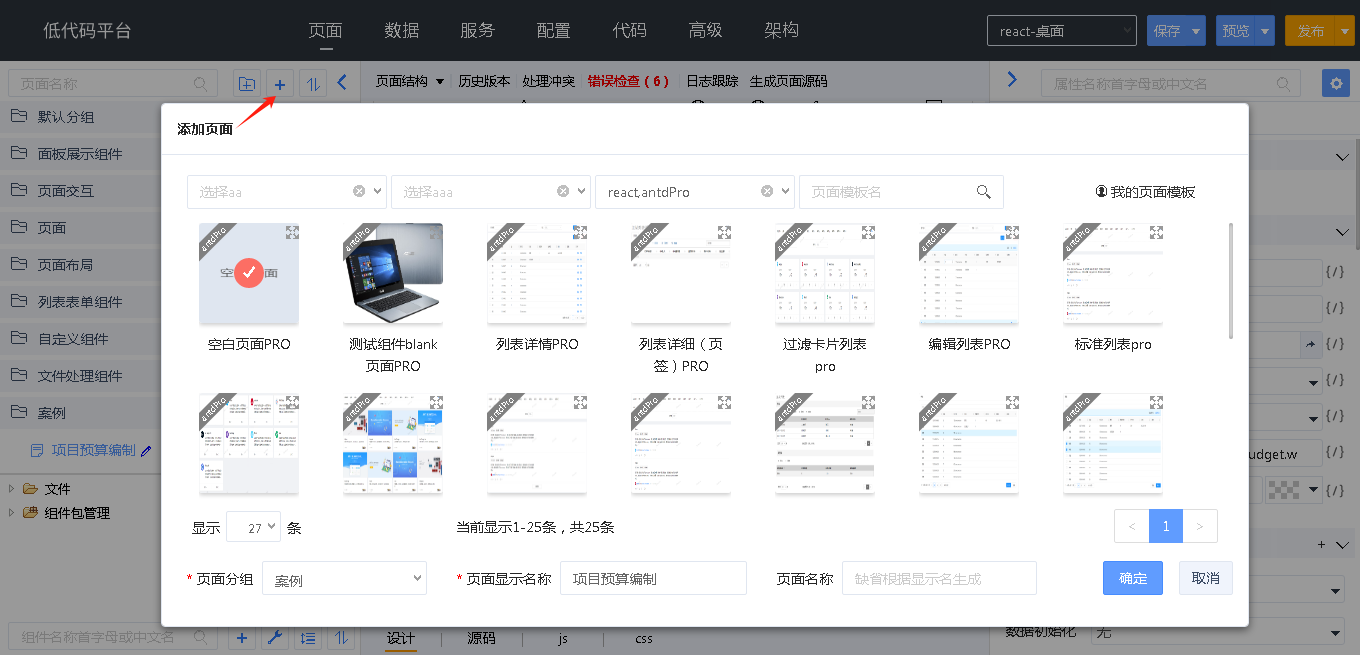This screenshot has width=1360, height=655.
Task: Click the add folder icon in the page toolbar
Action: coord(246,84)
